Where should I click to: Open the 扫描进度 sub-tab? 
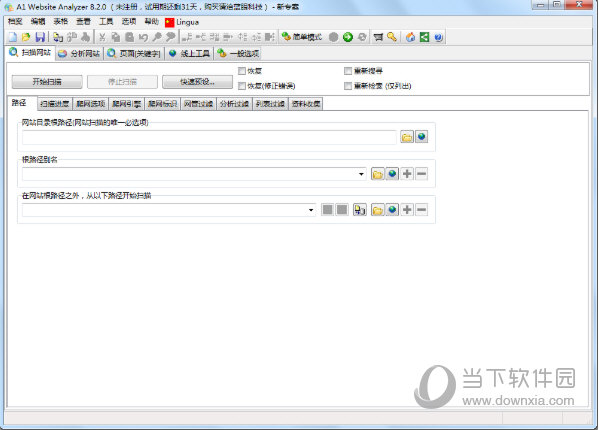coord(55,104)
